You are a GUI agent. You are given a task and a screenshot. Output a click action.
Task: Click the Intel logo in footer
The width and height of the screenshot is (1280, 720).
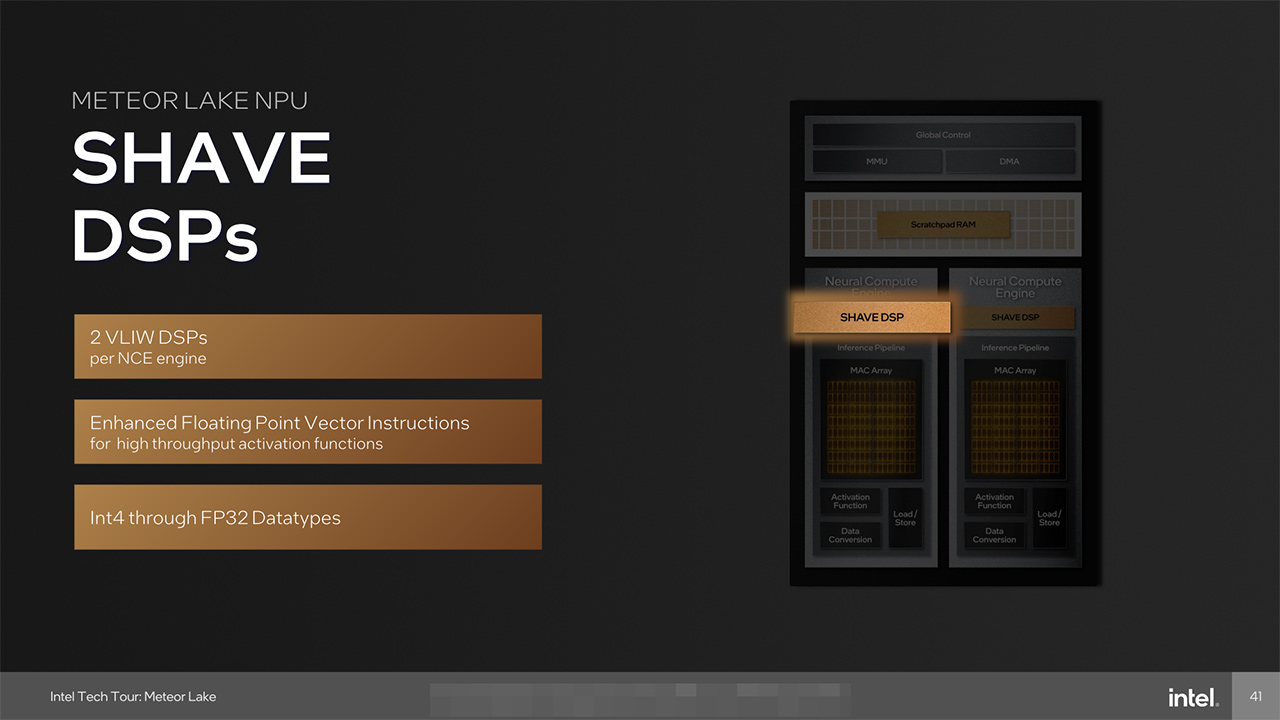pos(1193,696)
